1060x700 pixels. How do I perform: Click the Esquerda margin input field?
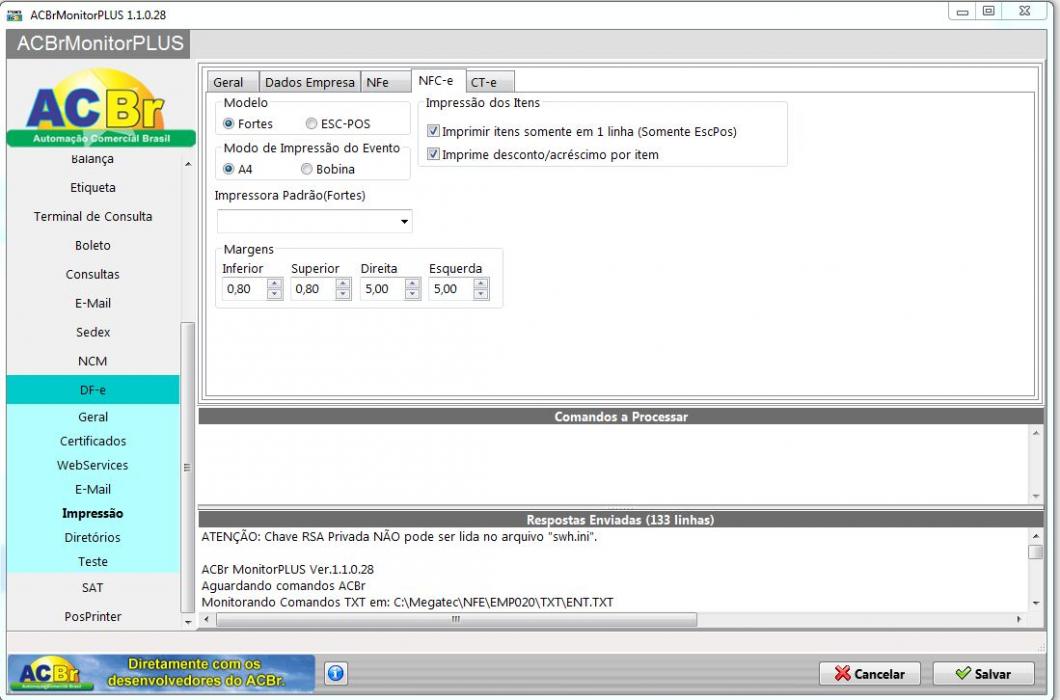450,289
